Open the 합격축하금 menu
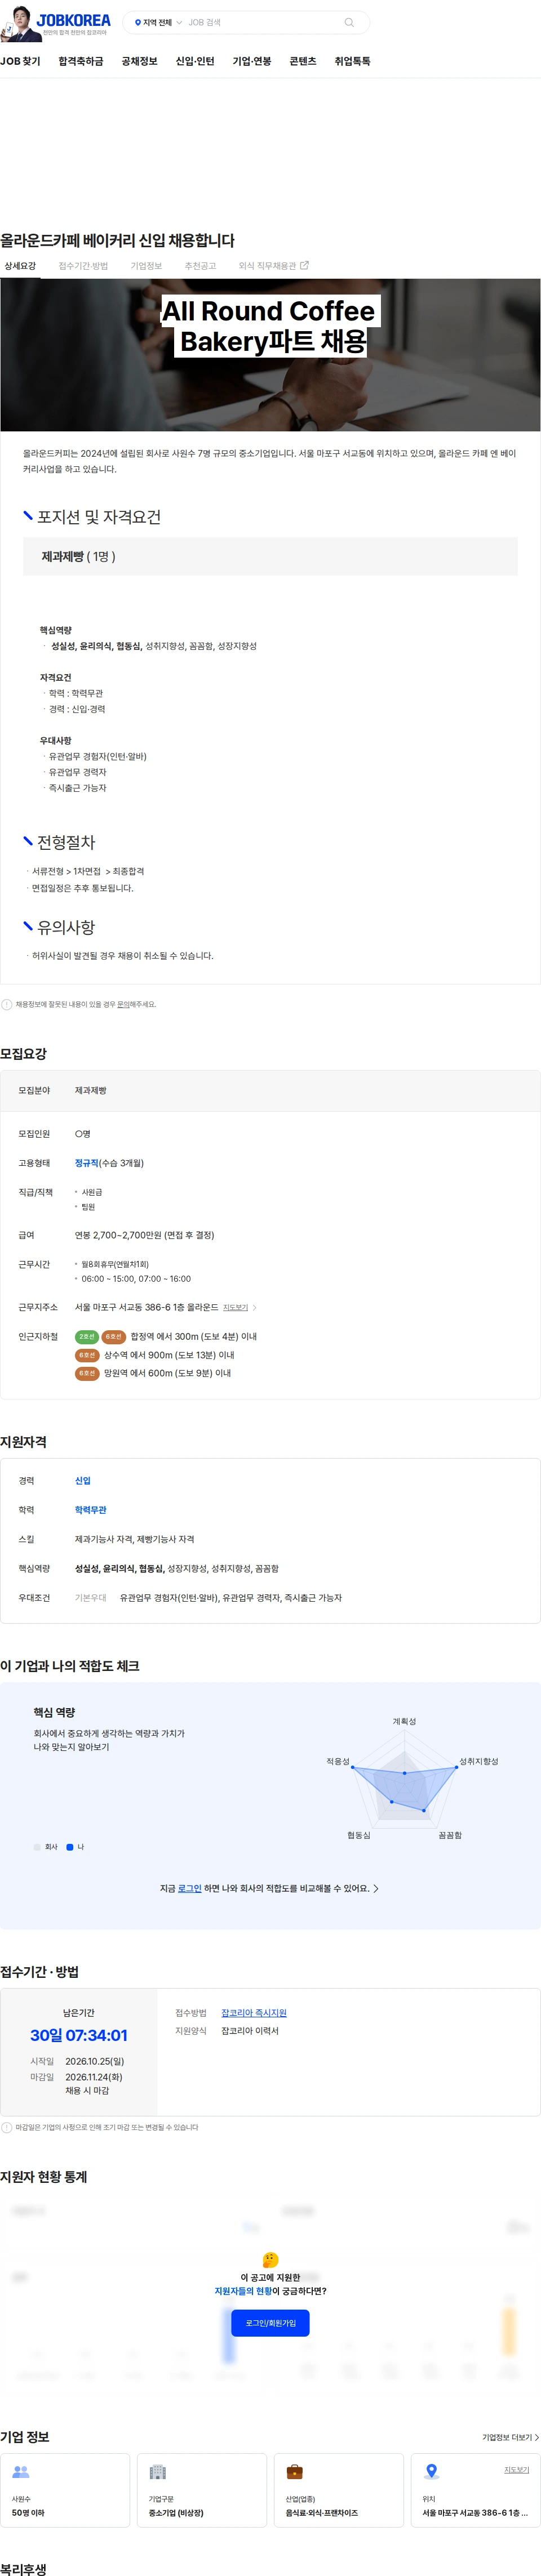The image size is (541, 2576). pyautogui.click(x=81, y=61)
